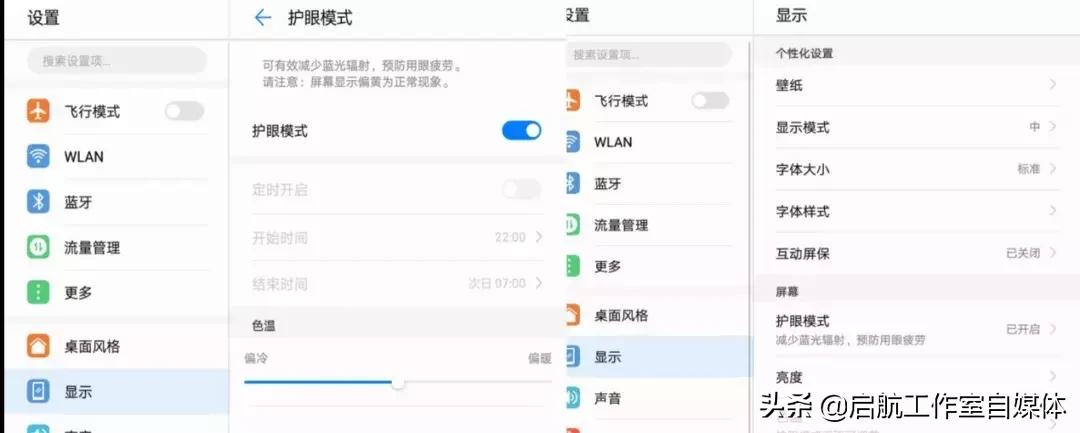Click the 色温 section header
This screenshot has height=433, width=1080.
click(x=264, y=326)
